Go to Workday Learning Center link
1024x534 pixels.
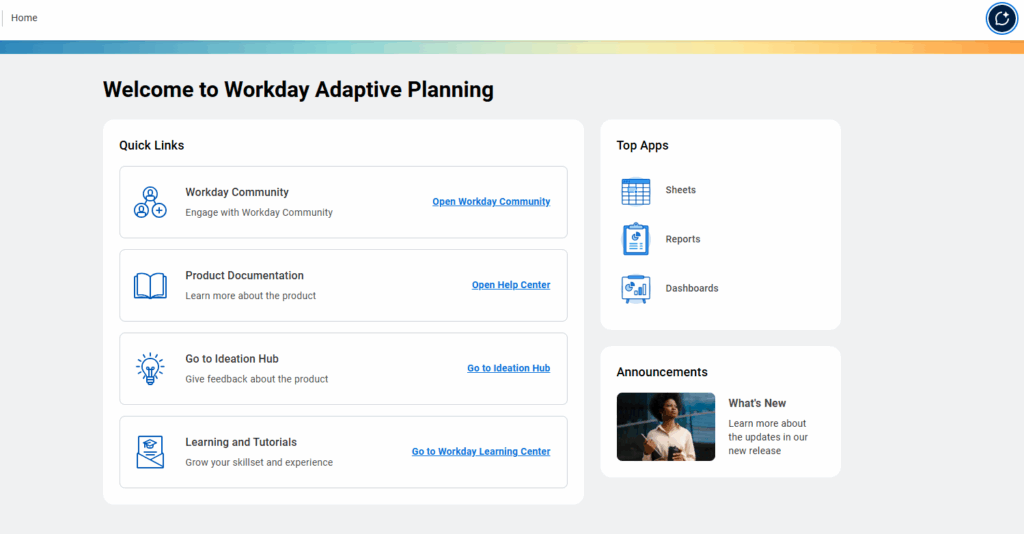point(481,452)
